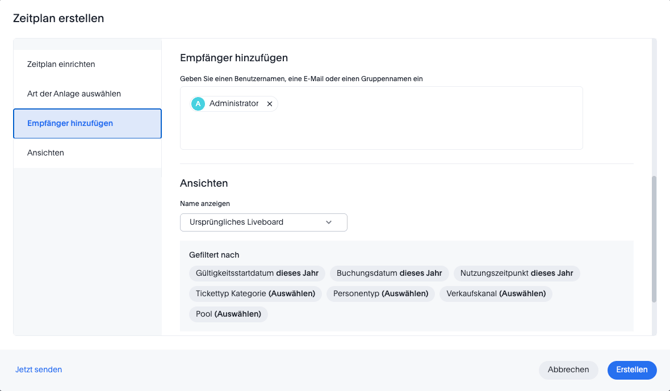Screen dimensions: 670x391
Task: Click the Ansichten section heading in main panel
Action: click(x=204, y=183)
